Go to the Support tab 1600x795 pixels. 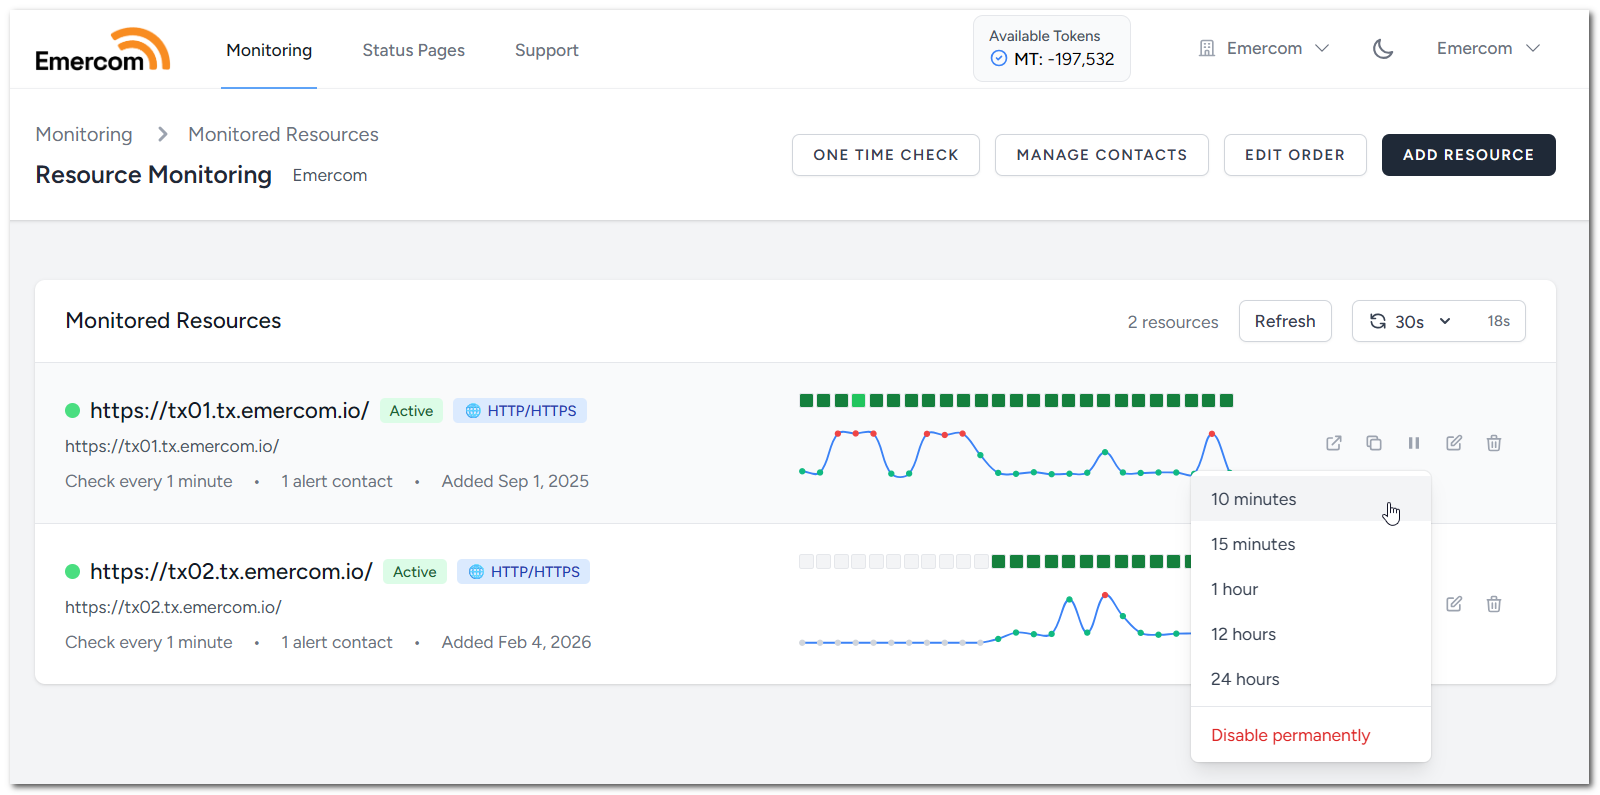click(x=546, y=50)
